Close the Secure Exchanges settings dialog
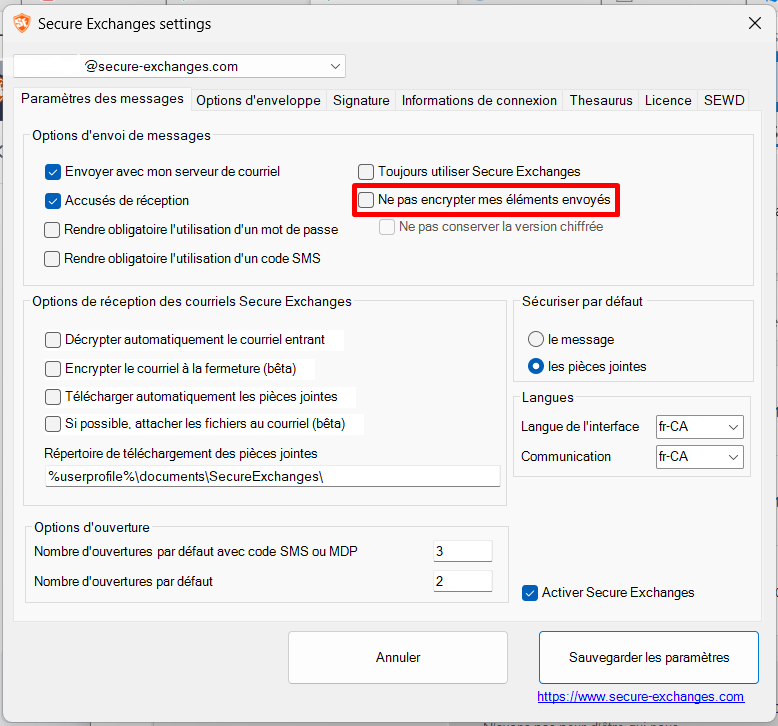778x726 pixels. click(755, 23)
